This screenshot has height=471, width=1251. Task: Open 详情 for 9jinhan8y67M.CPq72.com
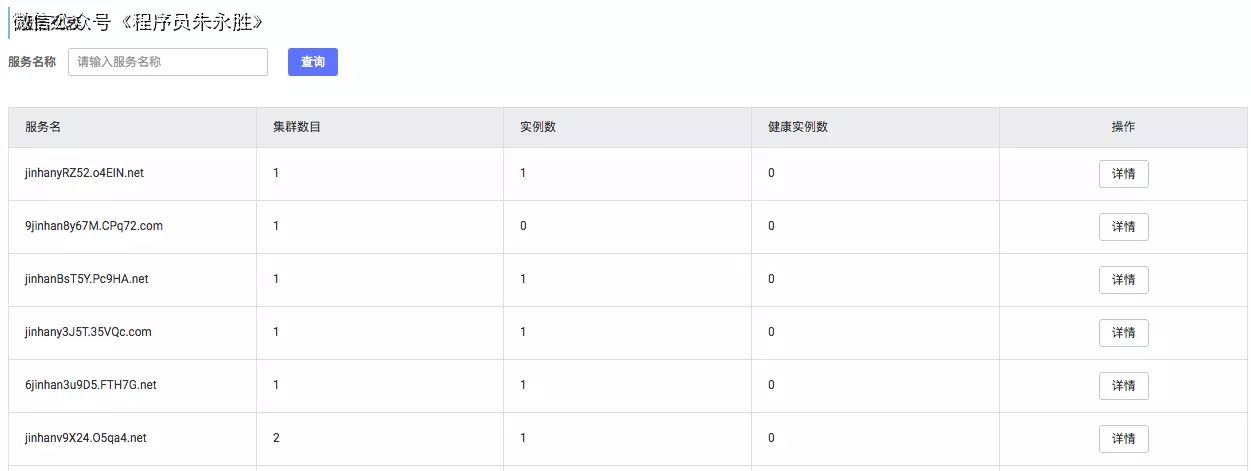[1123, 226]
